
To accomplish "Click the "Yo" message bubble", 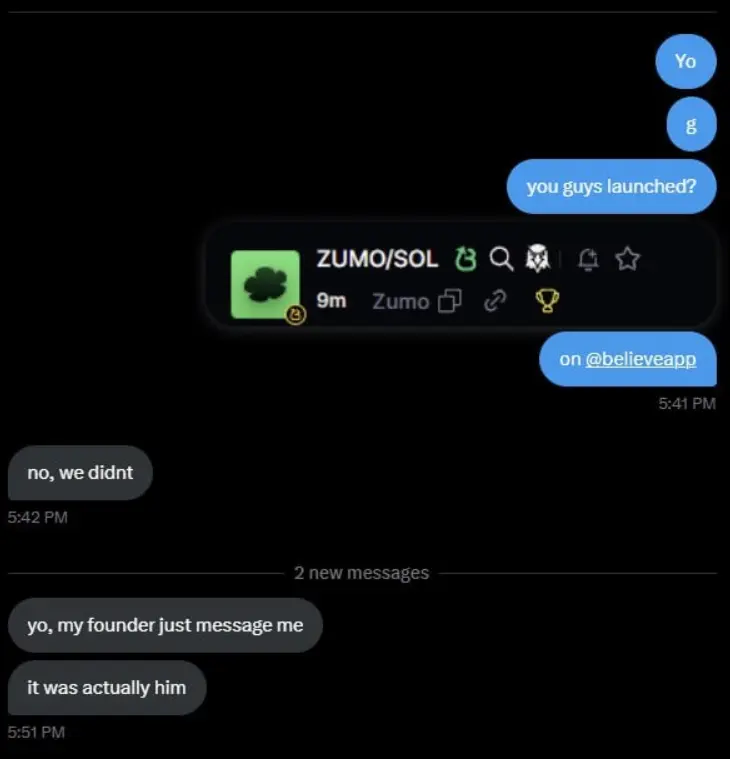I will tap(685, 61).
